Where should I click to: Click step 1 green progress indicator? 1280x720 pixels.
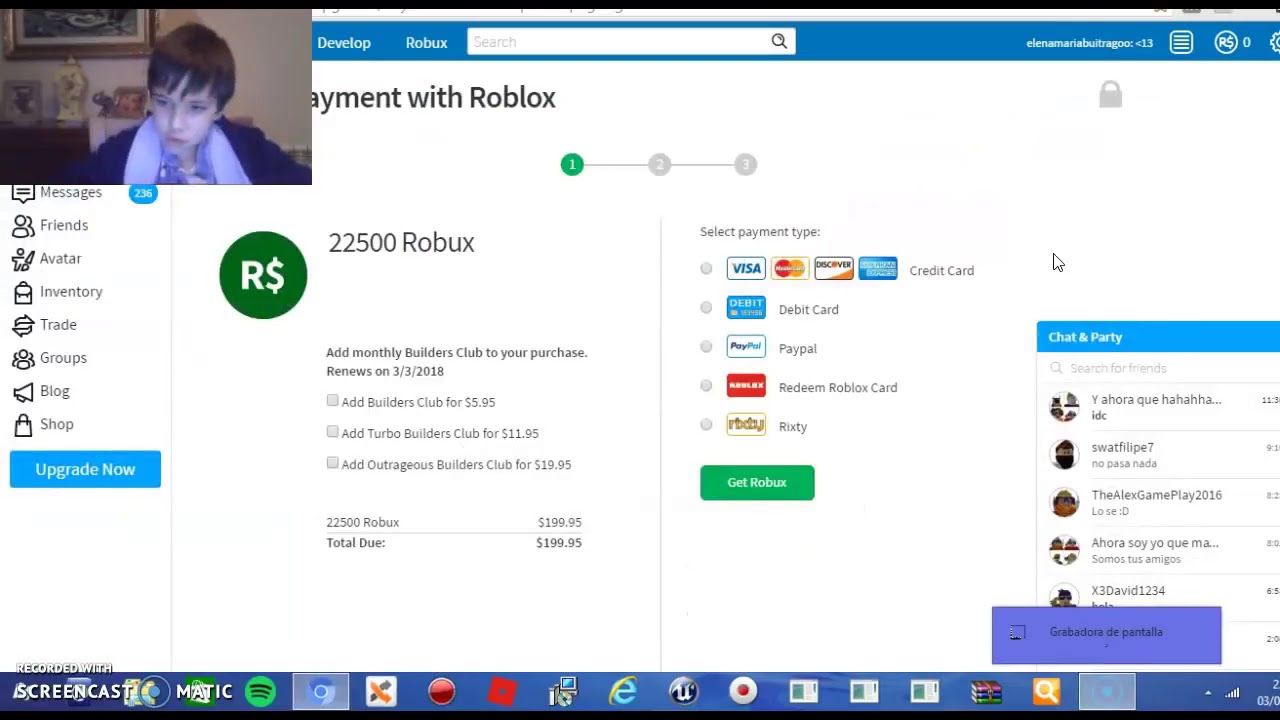[572, 164]
